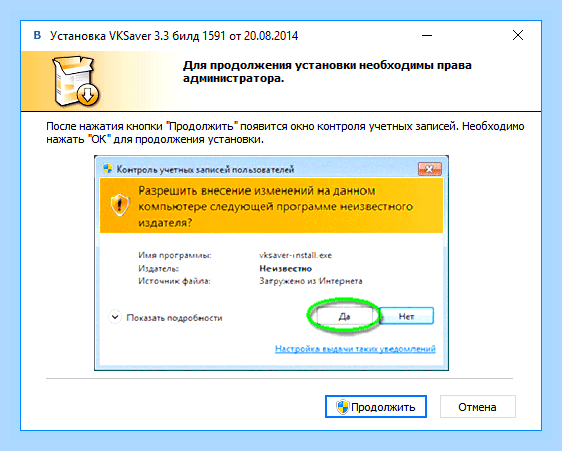Minimize the VKSaver installer window
The width and height of the screenshot is (562, 451).
coord(427,35)
